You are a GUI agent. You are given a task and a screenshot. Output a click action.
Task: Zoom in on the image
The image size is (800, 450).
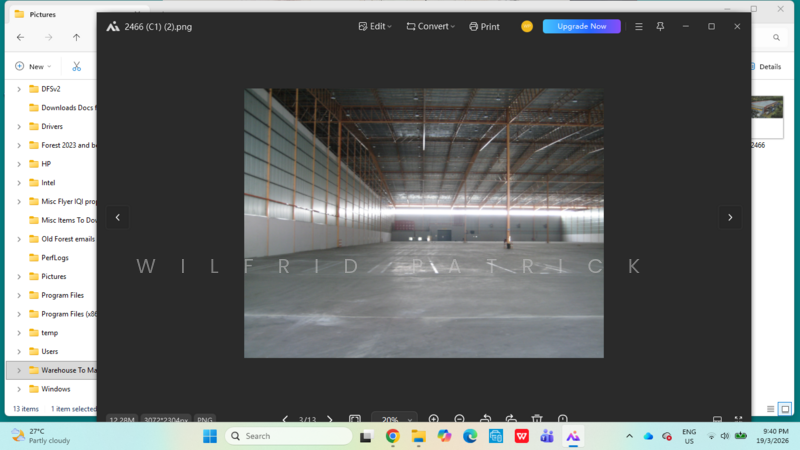point(434,420)
